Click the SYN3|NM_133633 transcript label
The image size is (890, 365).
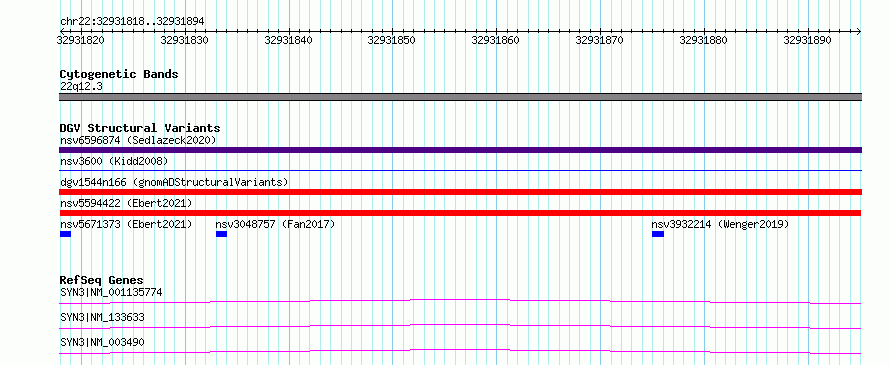pyautogui.click(x=102, y=317)
